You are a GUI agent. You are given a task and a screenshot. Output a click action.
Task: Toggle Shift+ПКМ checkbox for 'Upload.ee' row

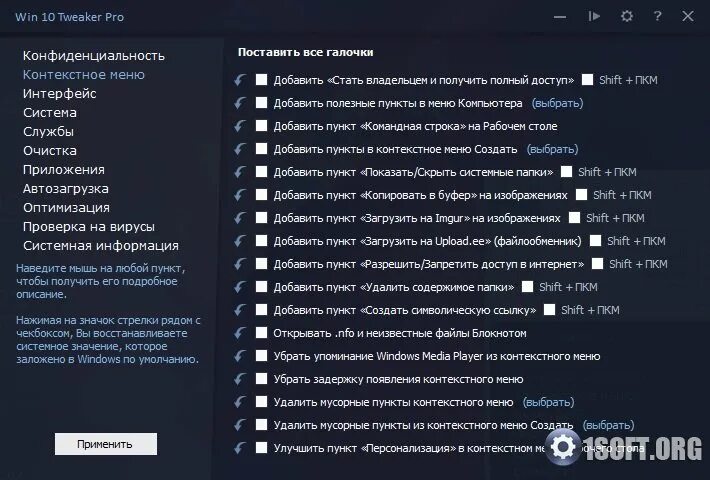coord(595,241)
